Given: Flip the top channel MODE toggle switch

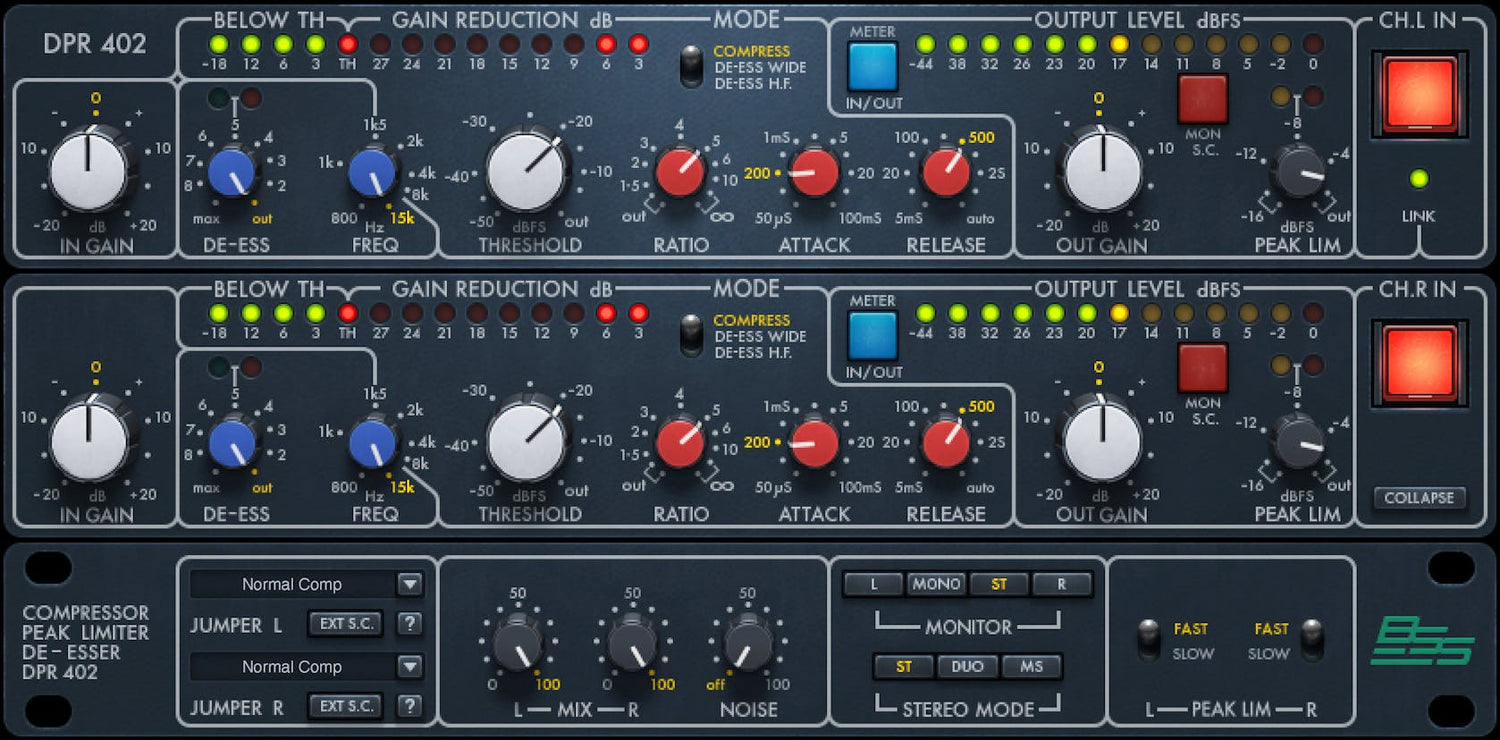Looking at the screenshot, I should tap(688, 66).
